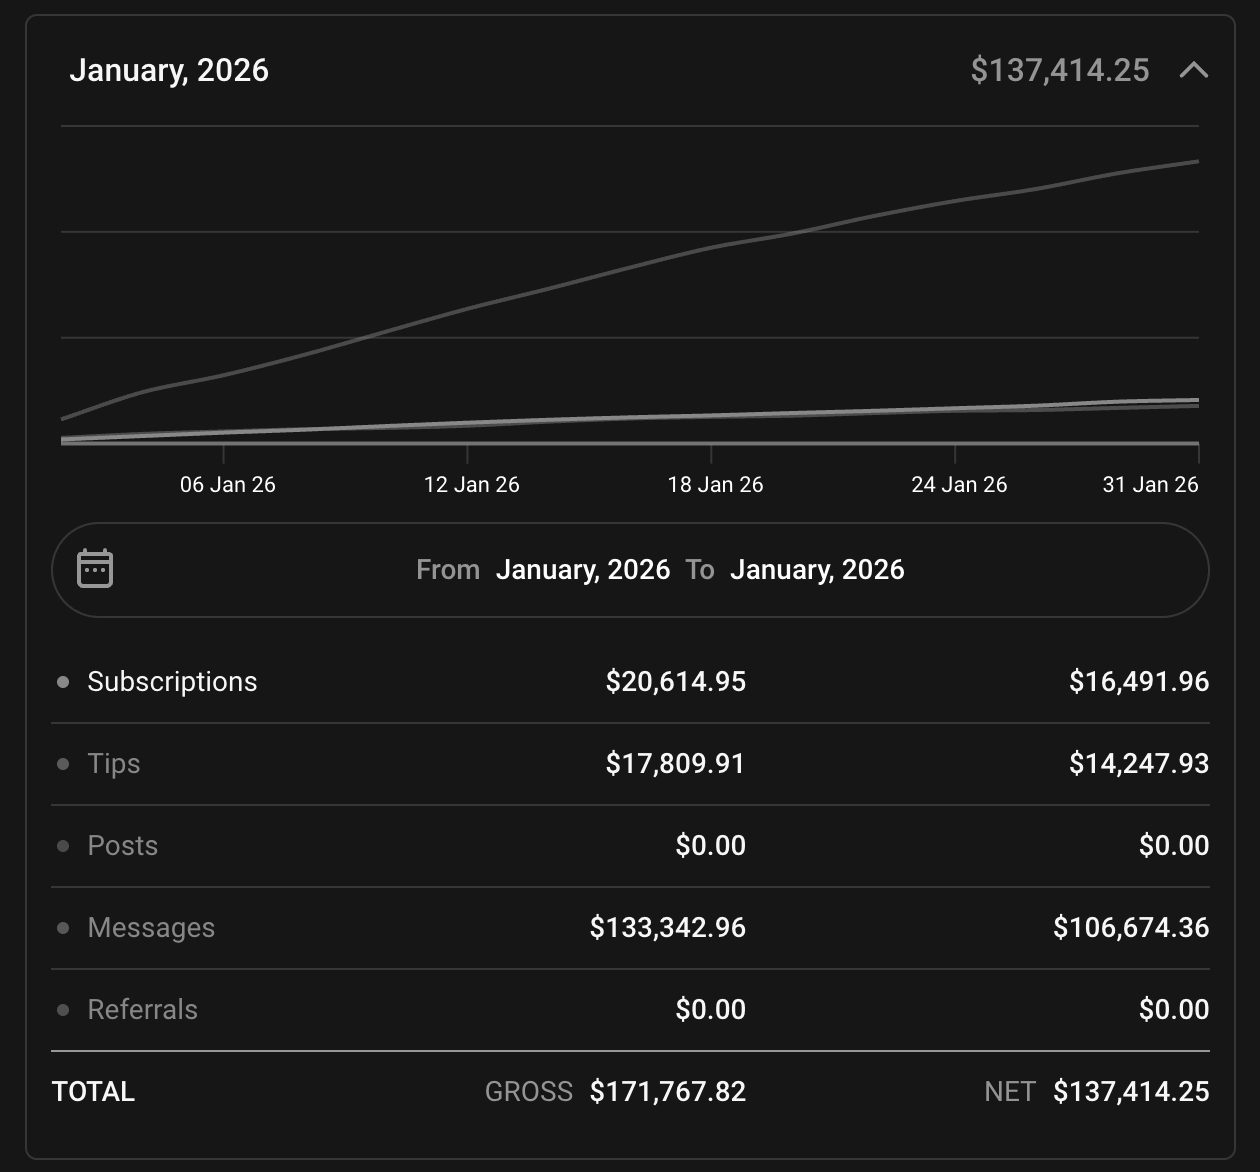Toggle Subscriptions series bullet in legend

(x=63, y=682)
